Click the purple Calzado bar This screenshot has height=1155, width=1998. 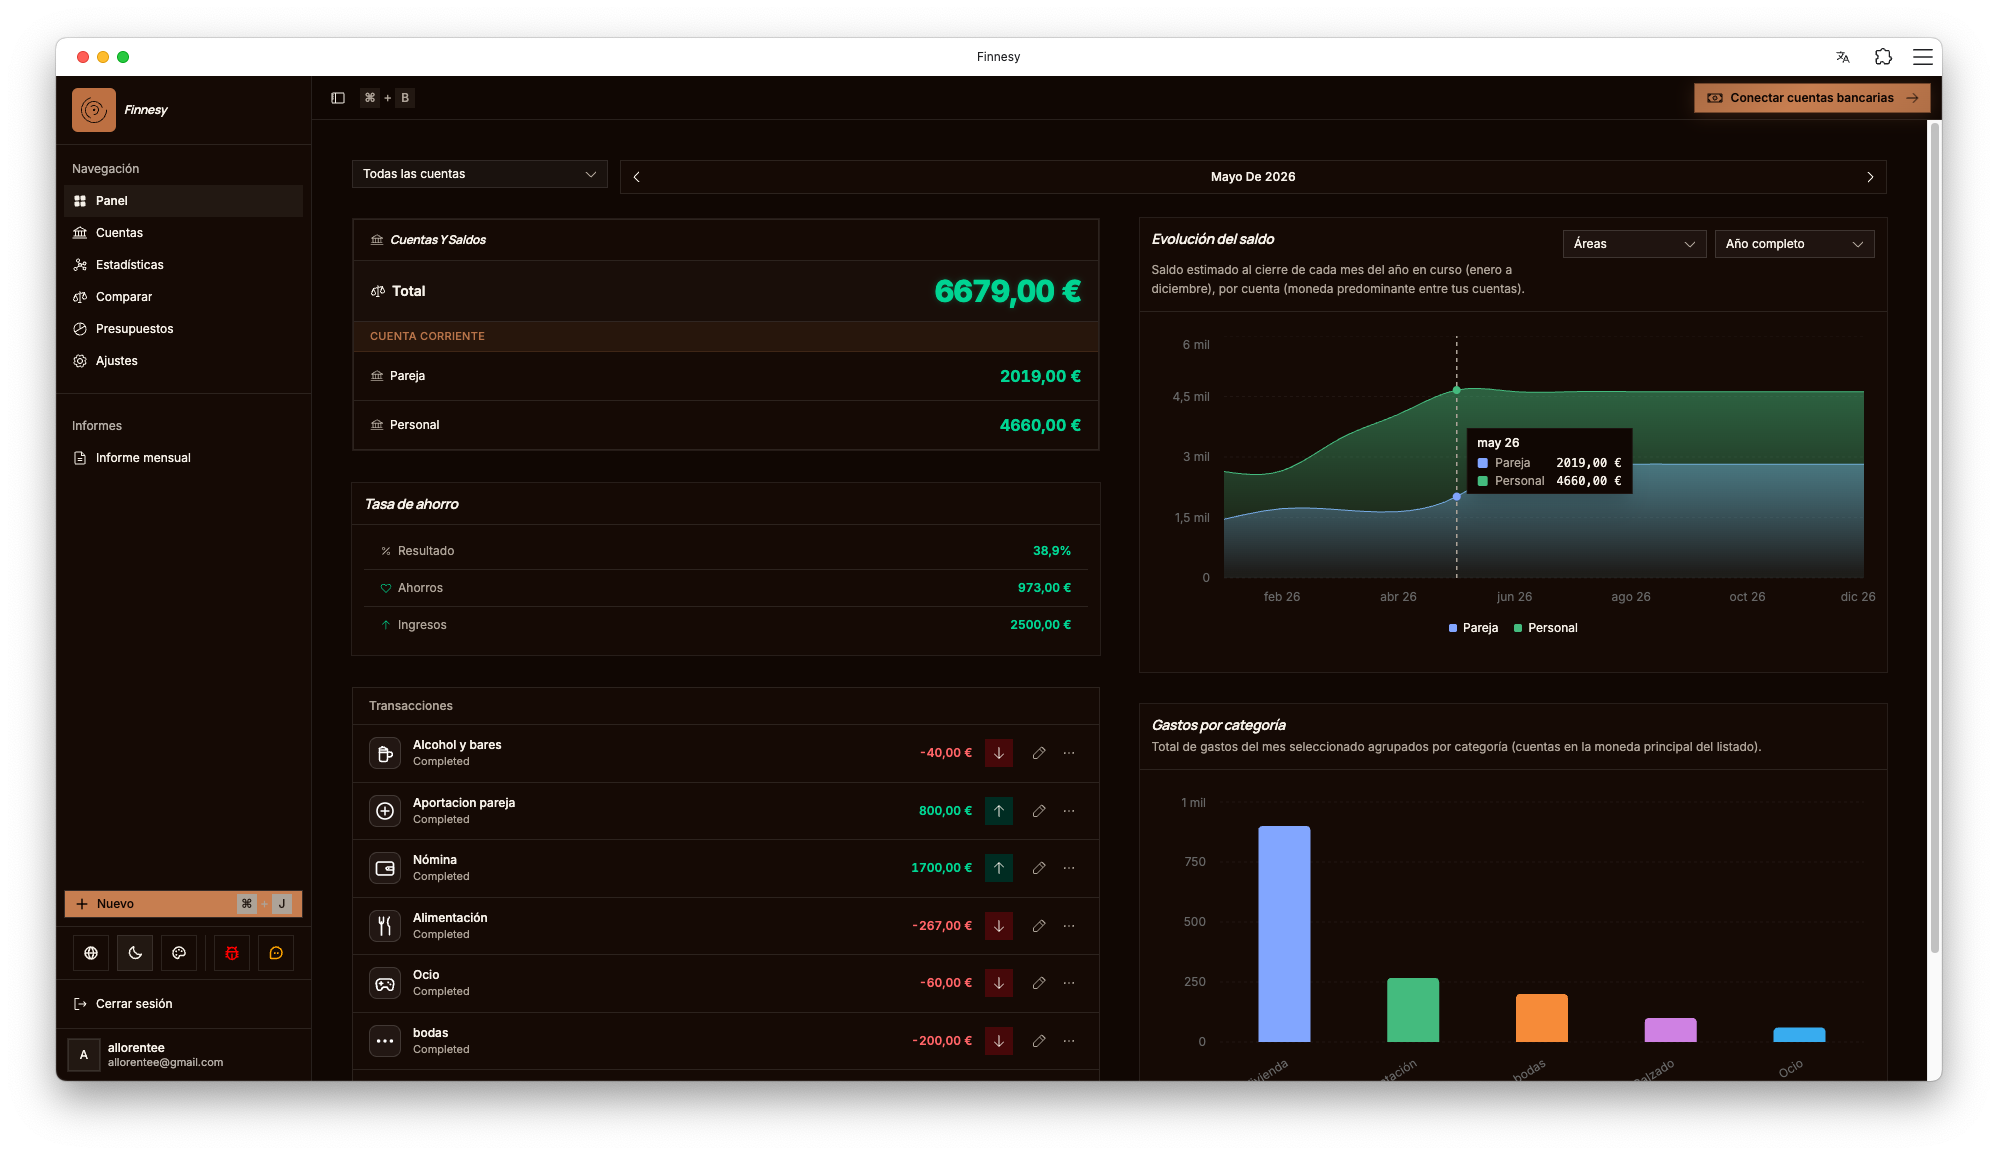click(1670, 1030)
